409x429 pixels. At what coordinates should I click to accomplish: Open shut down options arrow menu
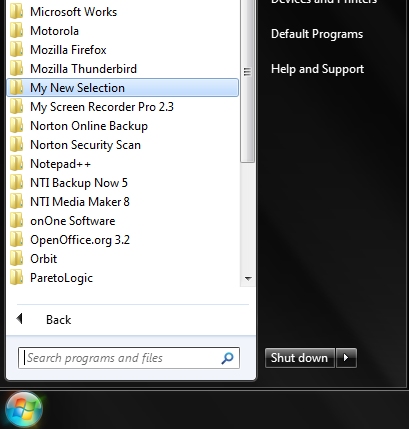tap(346, 358)
